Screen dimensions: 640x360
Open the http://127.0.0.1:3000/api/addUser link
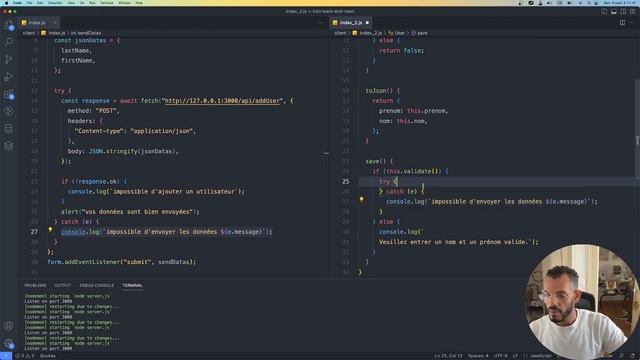pos(222,101)
